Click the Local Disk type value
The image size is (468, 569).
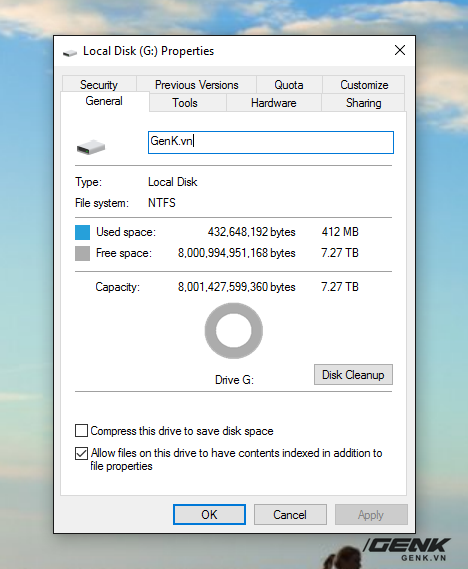coord(173,182)
